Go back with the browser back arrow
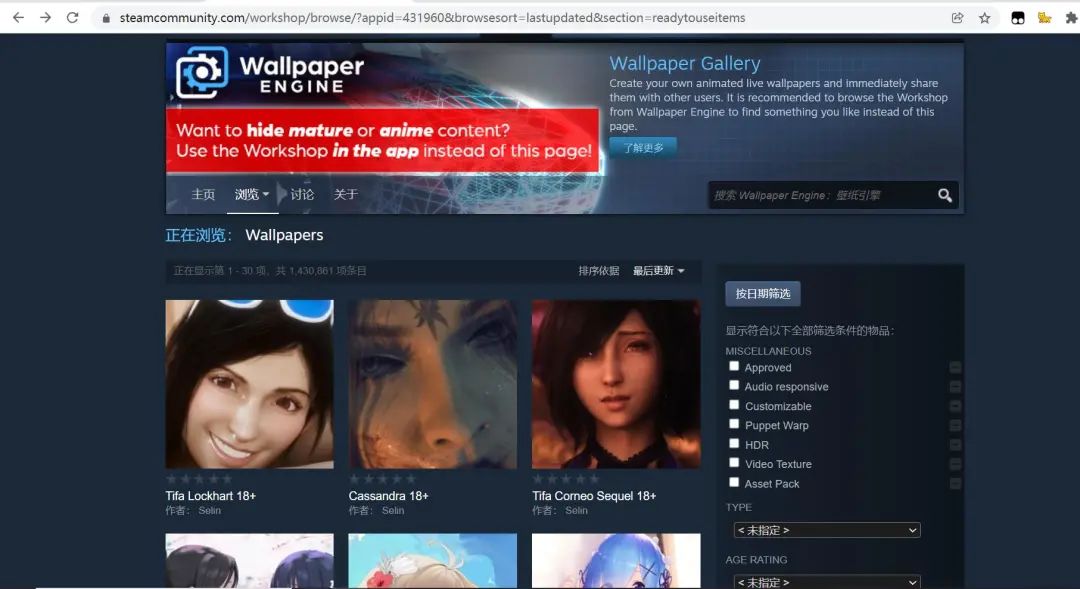Screen dimensions: 1080x589 [18, 18]
